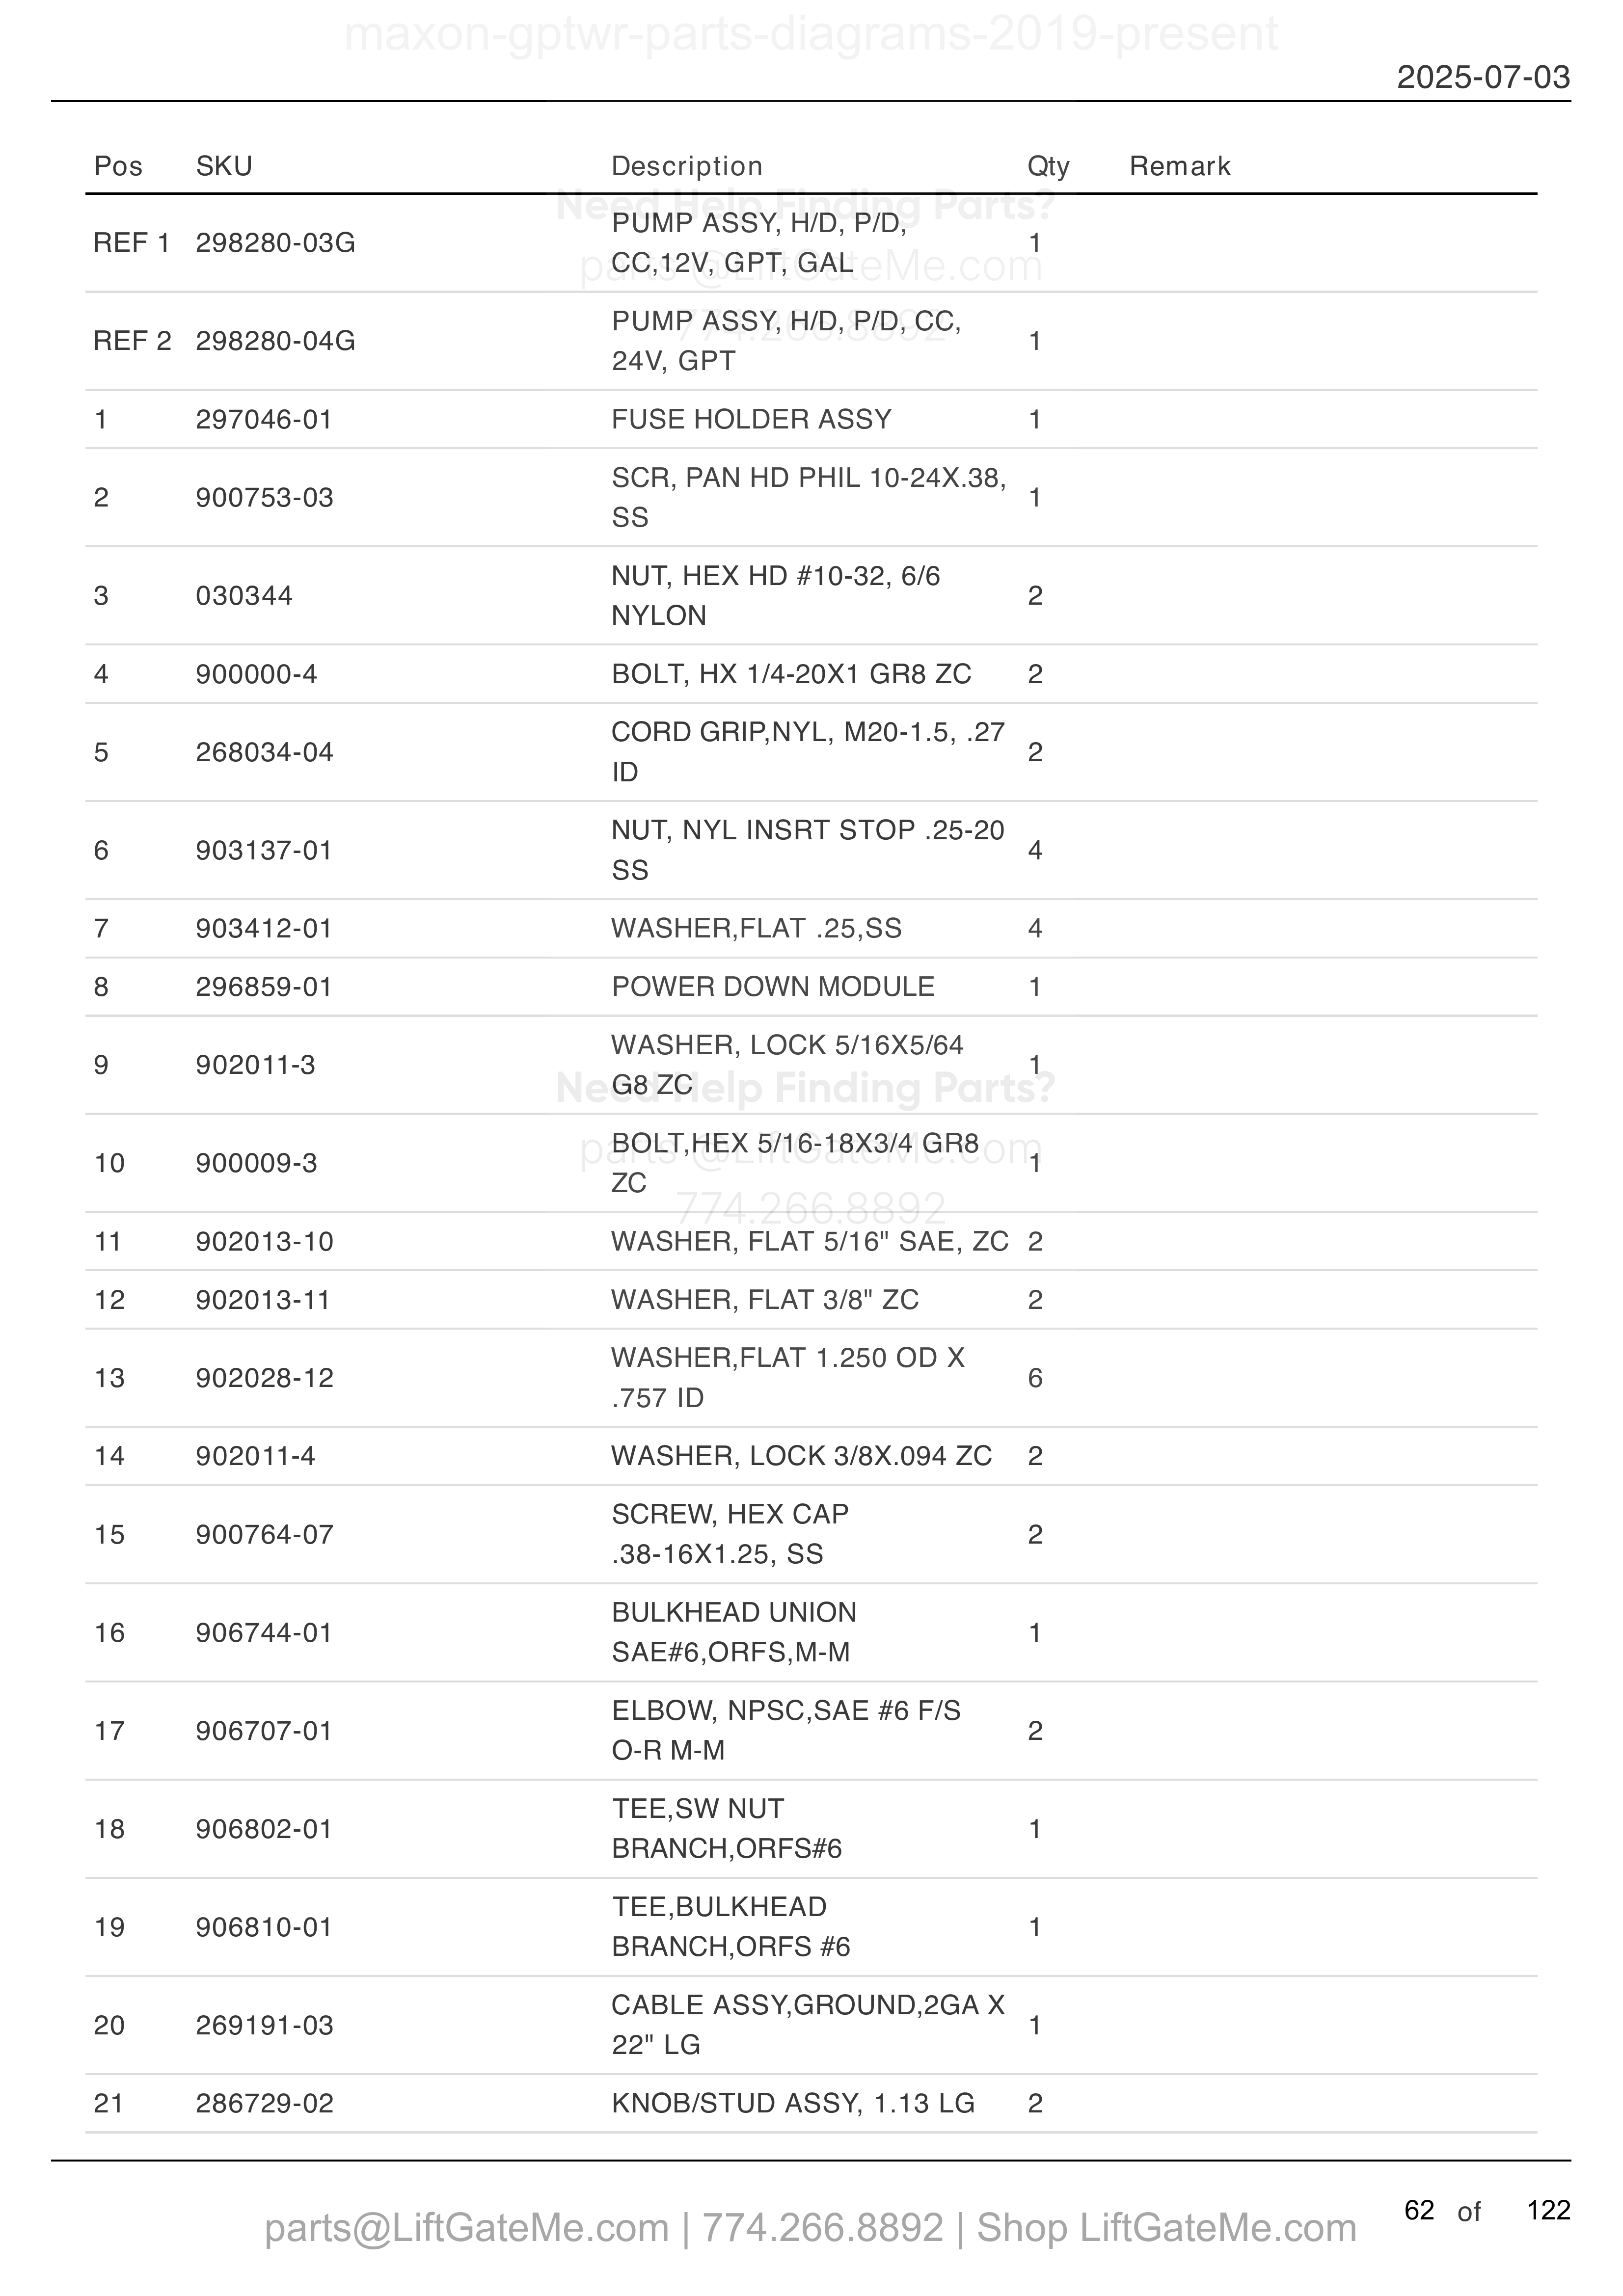Click the Remark column header

tap(1180, 166)
